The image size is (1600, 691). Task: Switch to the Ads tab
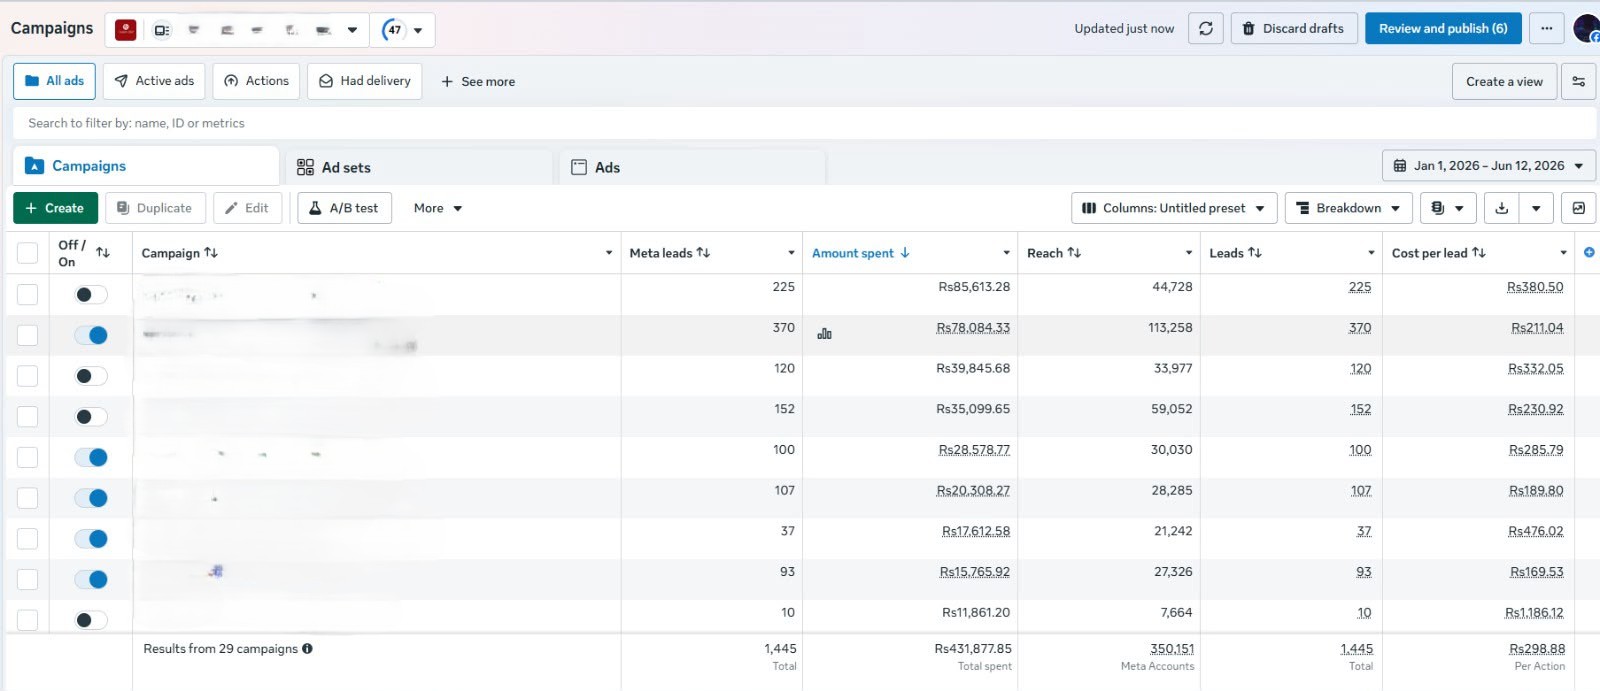coord(692,167)
